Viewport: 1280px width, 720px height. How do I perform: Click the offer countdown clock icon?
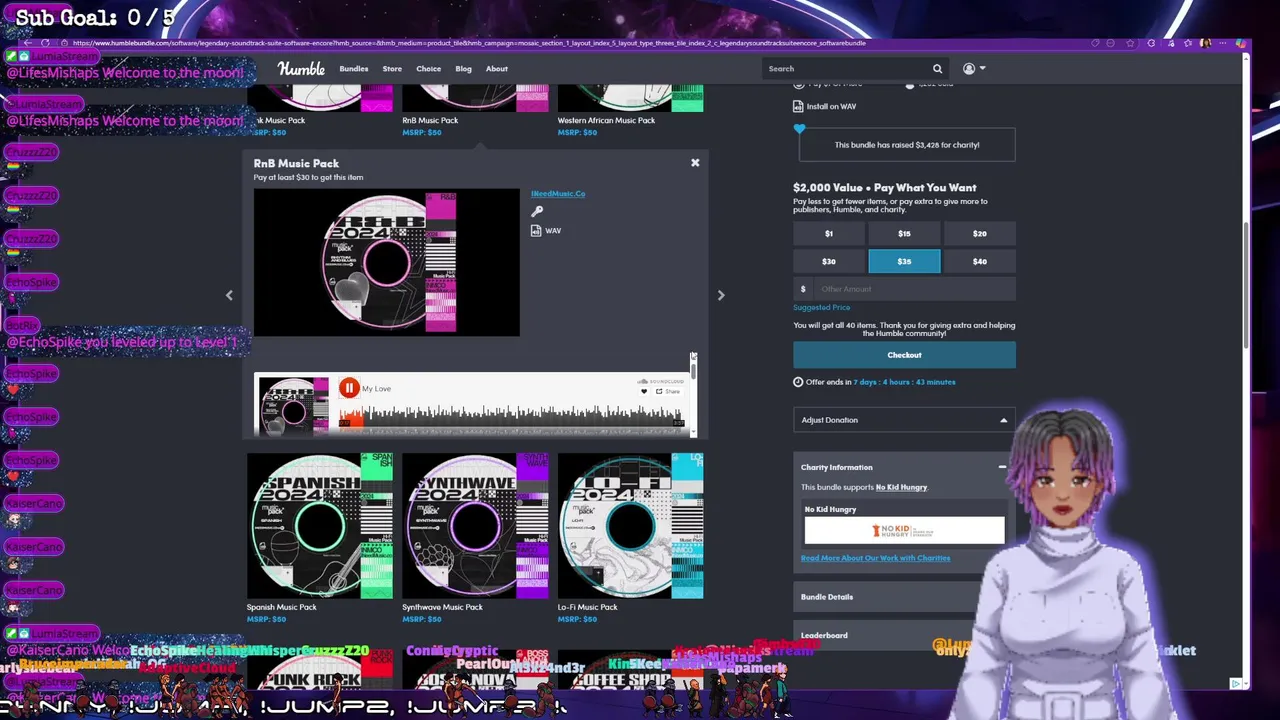coord(798,382)
